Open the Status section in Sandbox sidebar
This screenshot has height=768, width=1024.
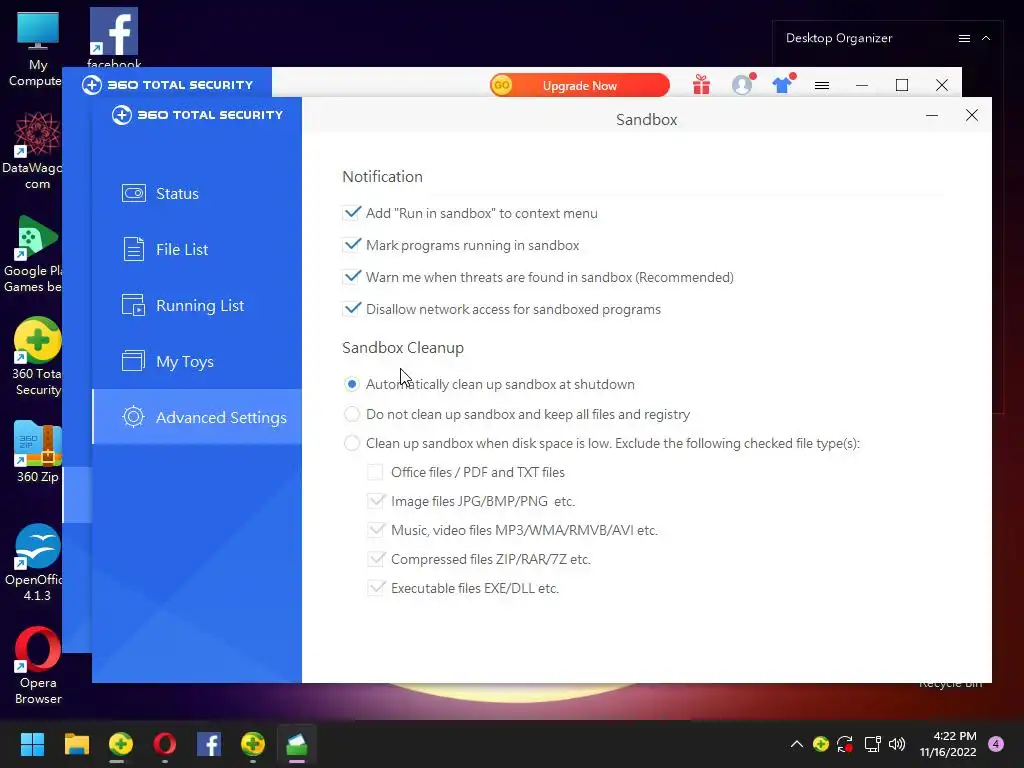pyautogui.click(x=197, y=193)
